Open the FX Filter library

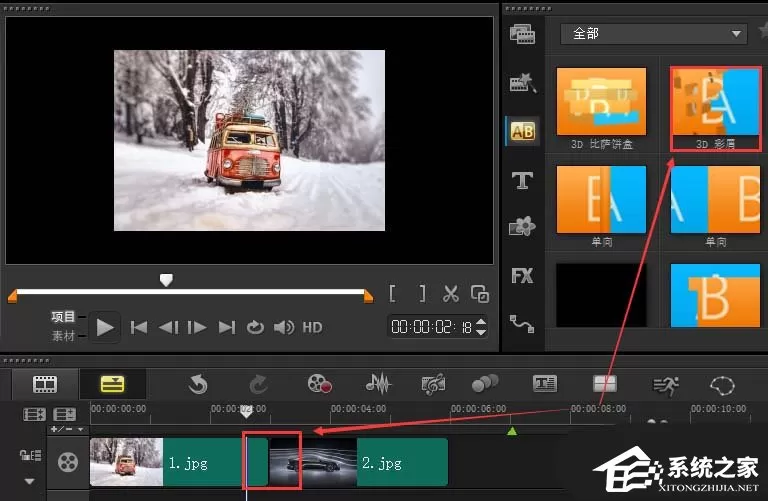pos(522,276)
